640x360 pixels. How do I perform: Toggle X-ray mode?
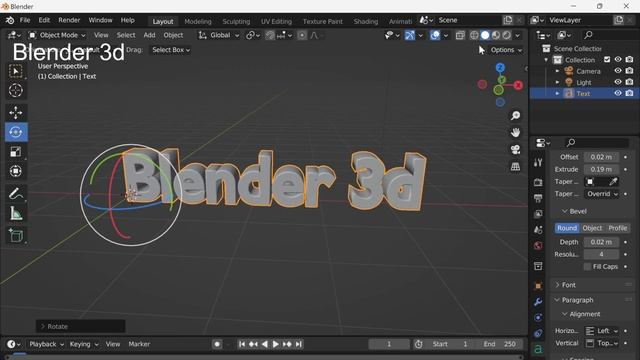pos(460,36)
